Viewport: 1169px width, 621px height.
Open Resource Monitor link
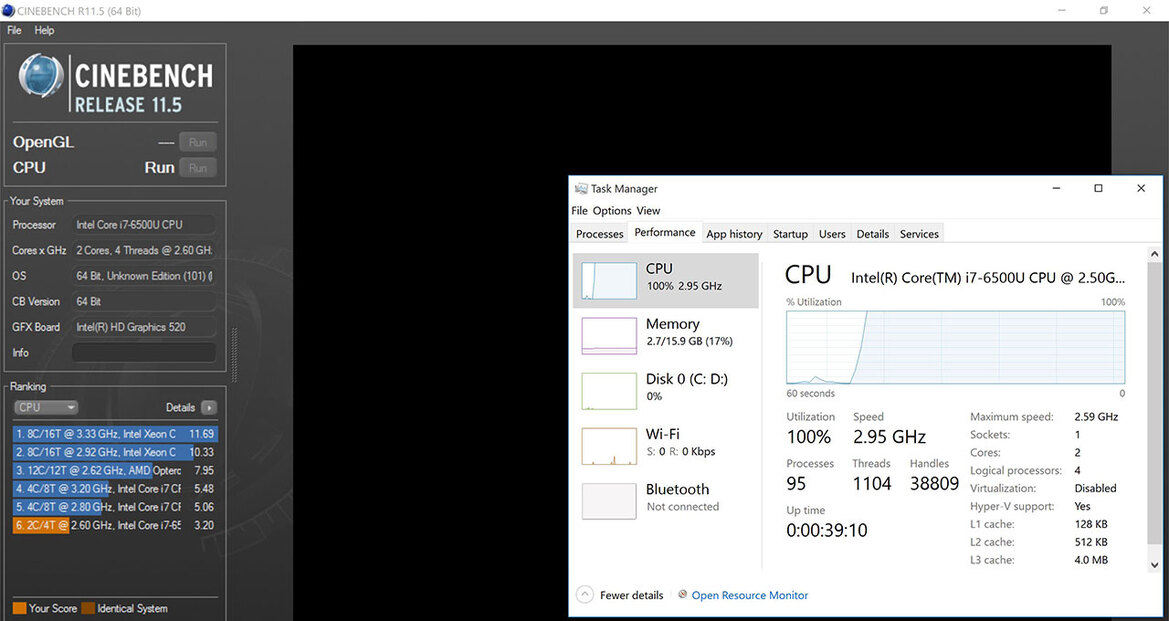pyautogui.click(x=749, y=595)
